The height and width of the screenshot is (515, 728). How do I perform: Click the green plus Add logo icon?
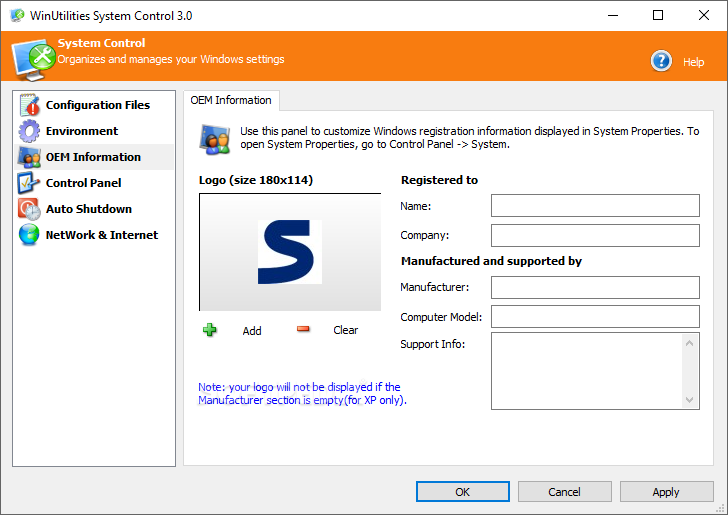pyautogui.click(x=209, y=330)
